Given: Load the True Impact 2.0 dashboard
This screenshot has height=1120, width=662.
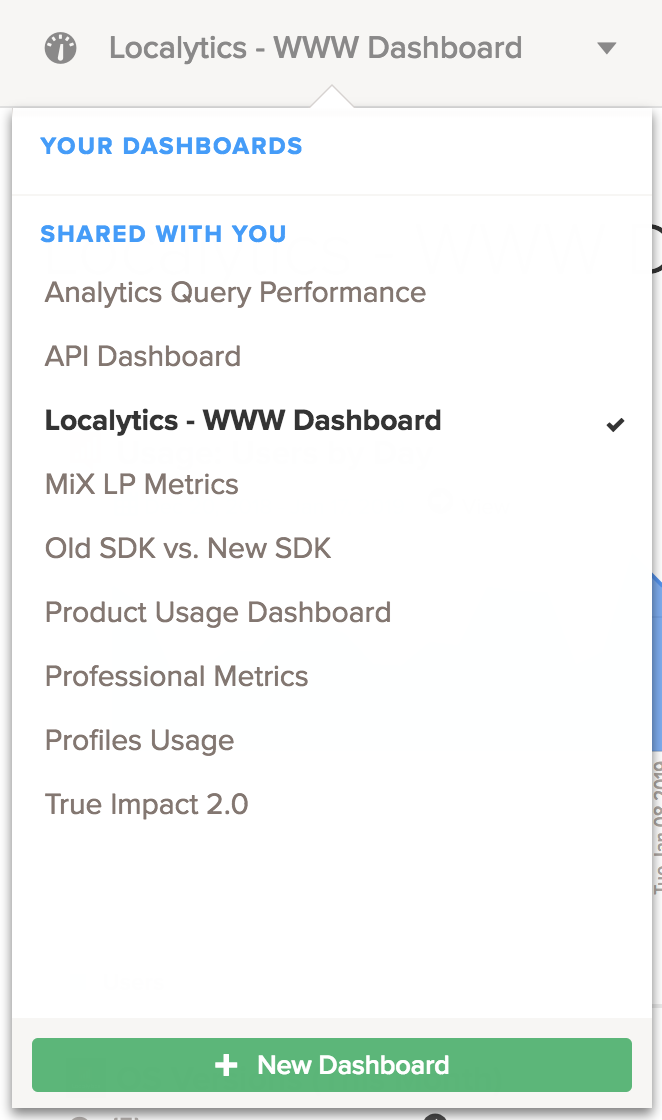Looking at the screenshot, I should (147, 805).
